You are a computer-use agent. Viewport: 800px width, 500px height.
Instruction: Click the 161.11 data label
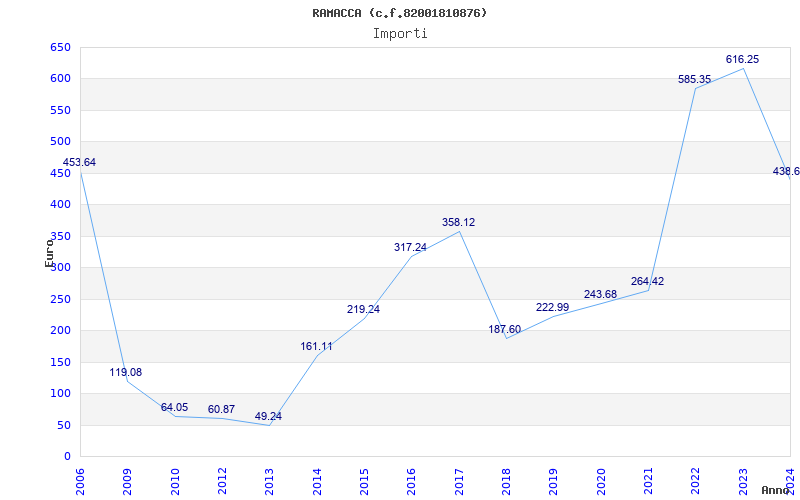316,347
